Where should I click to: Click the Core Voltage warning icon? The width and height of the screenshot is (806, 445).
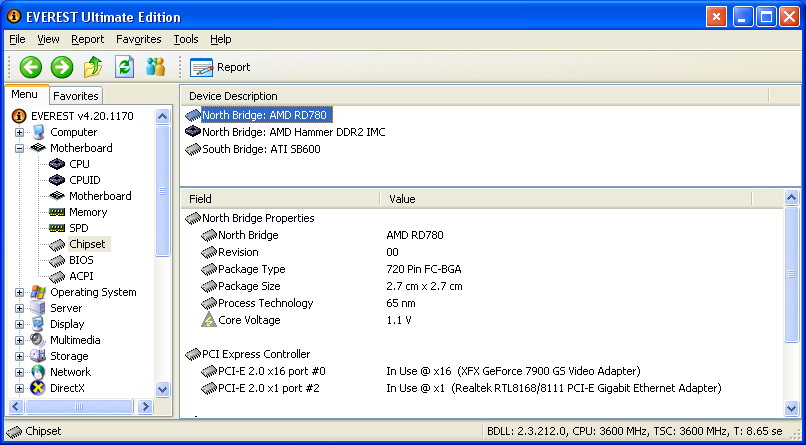pyautogui.click(x=209, y=320)
